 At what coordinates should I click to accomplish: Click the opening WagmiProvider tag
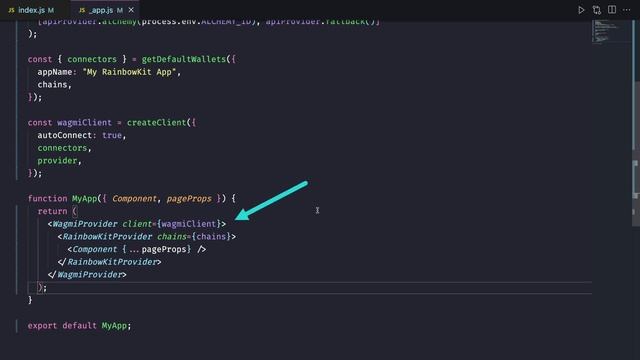(137, 224)
